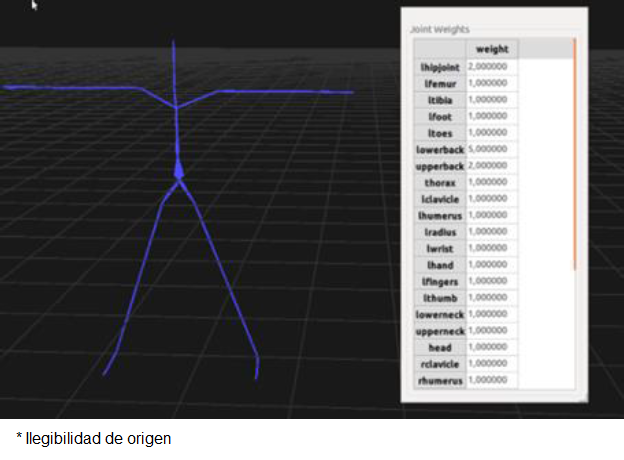The height and width of the screenshot is (460, 624).
Task: Edit the upperback weight value
Action: pyautogui.click(x=492, y=165)
